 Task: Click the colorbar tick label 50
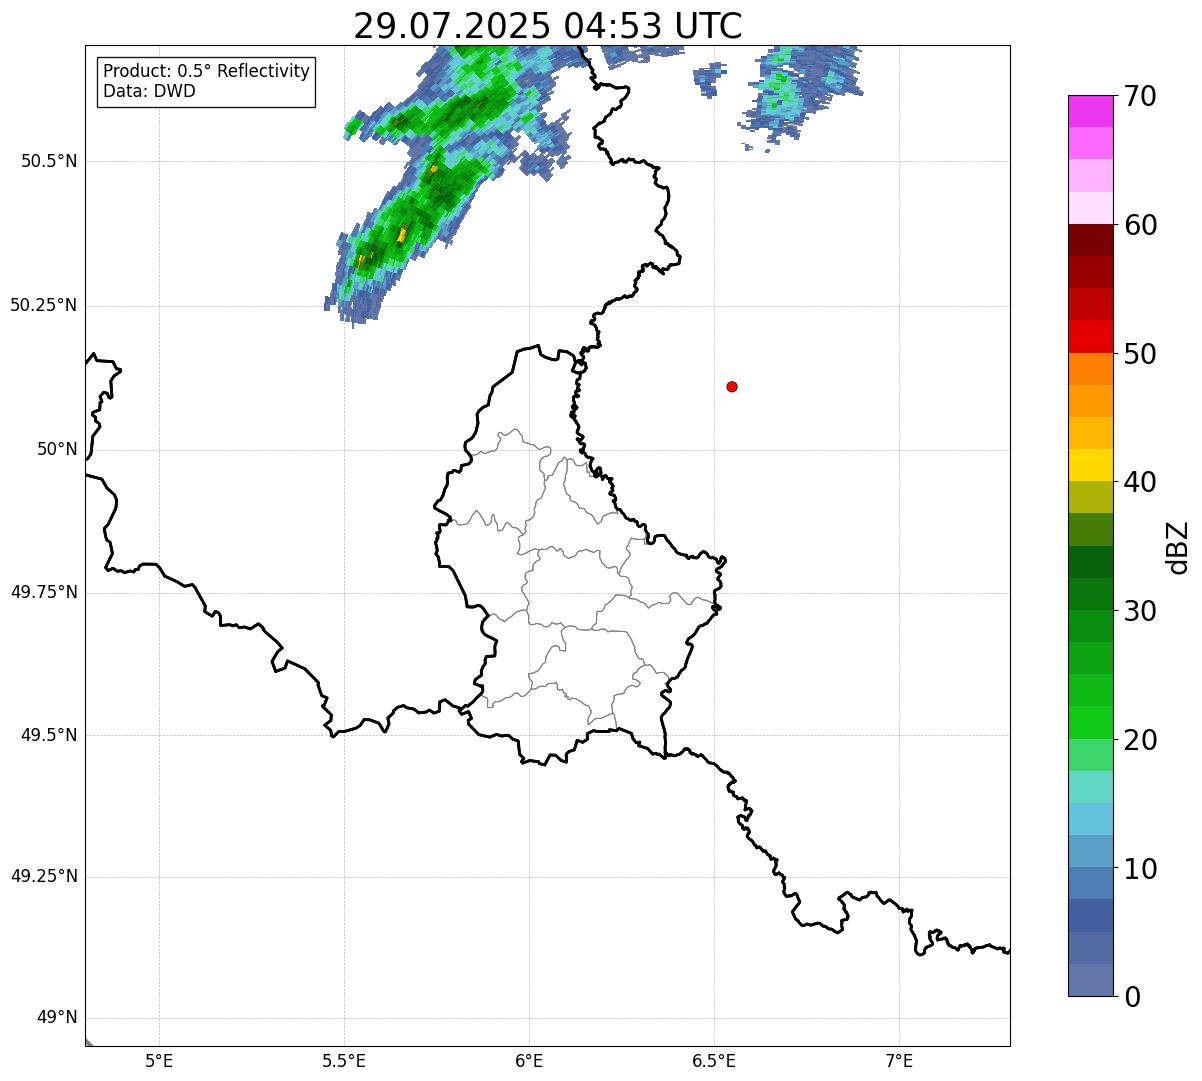tap(1140, 354)
